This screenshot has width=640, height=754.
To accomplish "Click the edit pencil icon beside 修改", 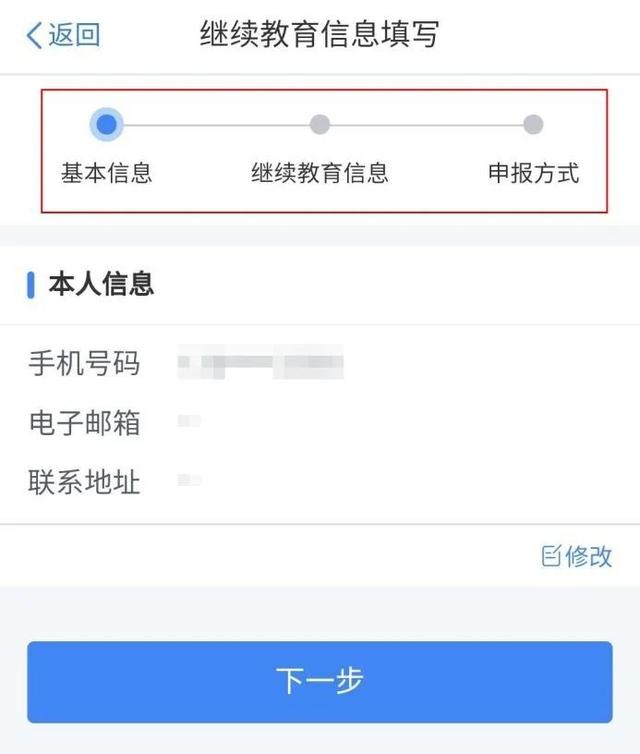I will 552,556.
